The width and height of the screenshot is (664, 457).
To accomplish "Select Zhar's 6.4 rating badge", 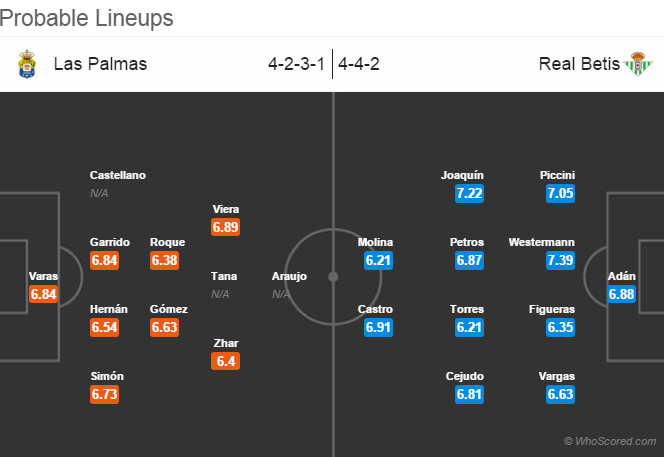I will [x=225, y=361].
